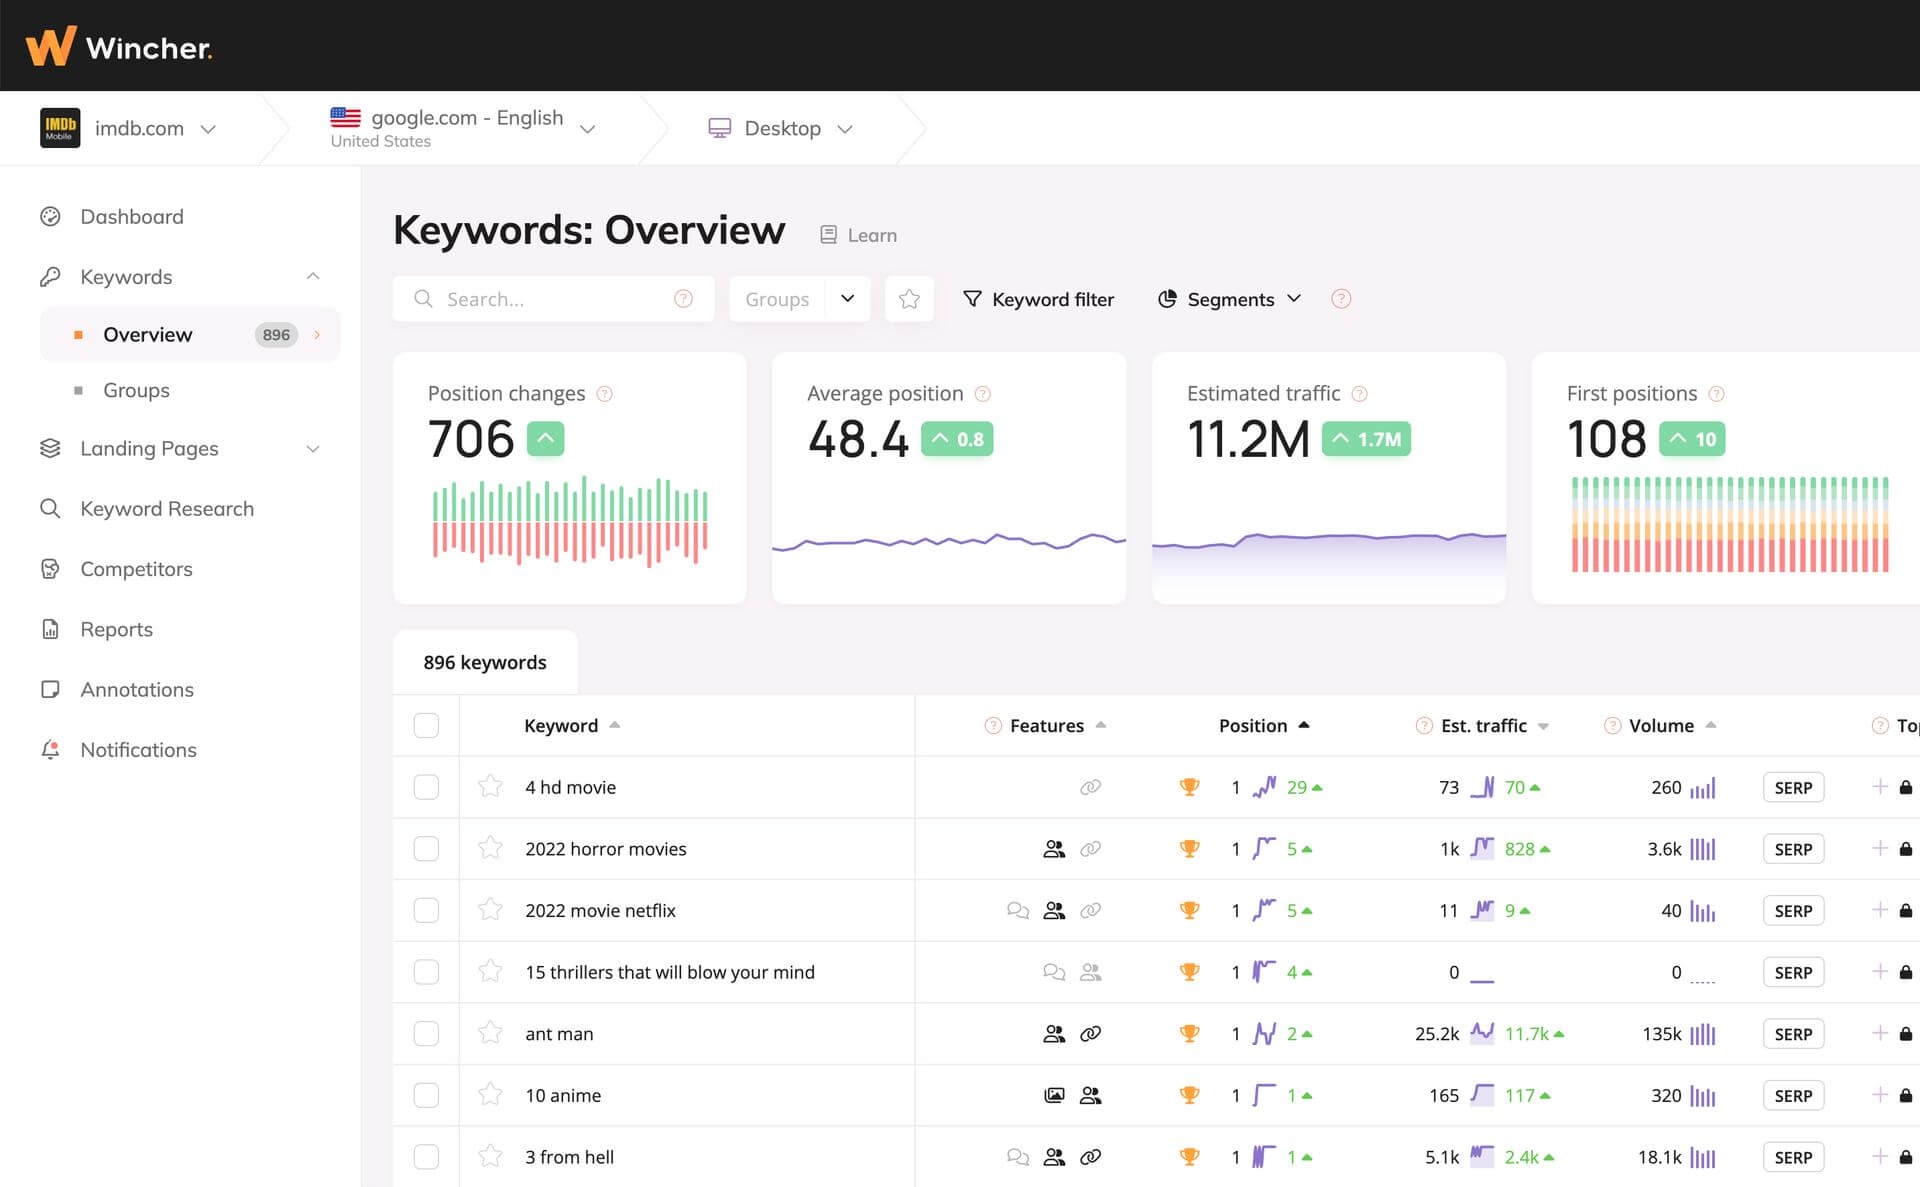Screen dimensions: 1920x1187
Task: Click the help icon next to Segments
Action: [1341, 299]
